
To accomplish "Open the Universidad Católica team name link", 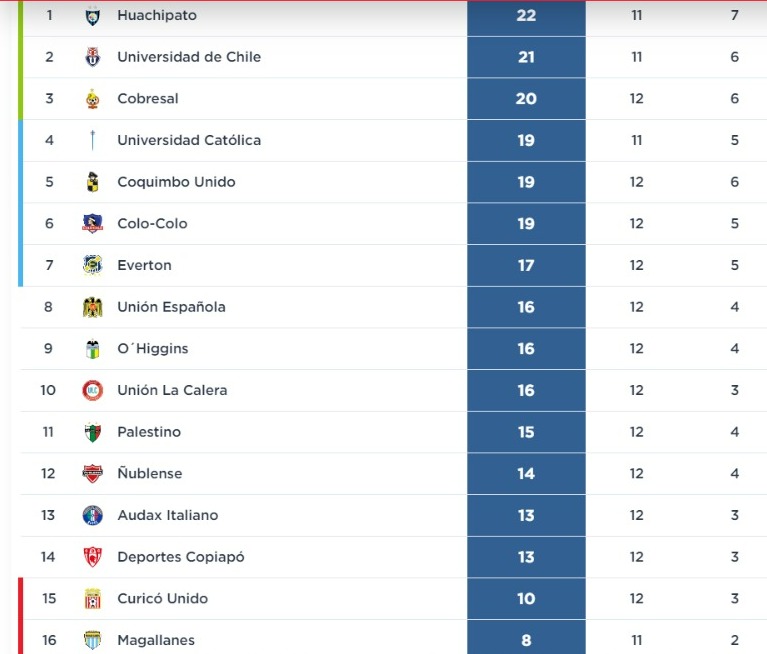I will point(189,140).
